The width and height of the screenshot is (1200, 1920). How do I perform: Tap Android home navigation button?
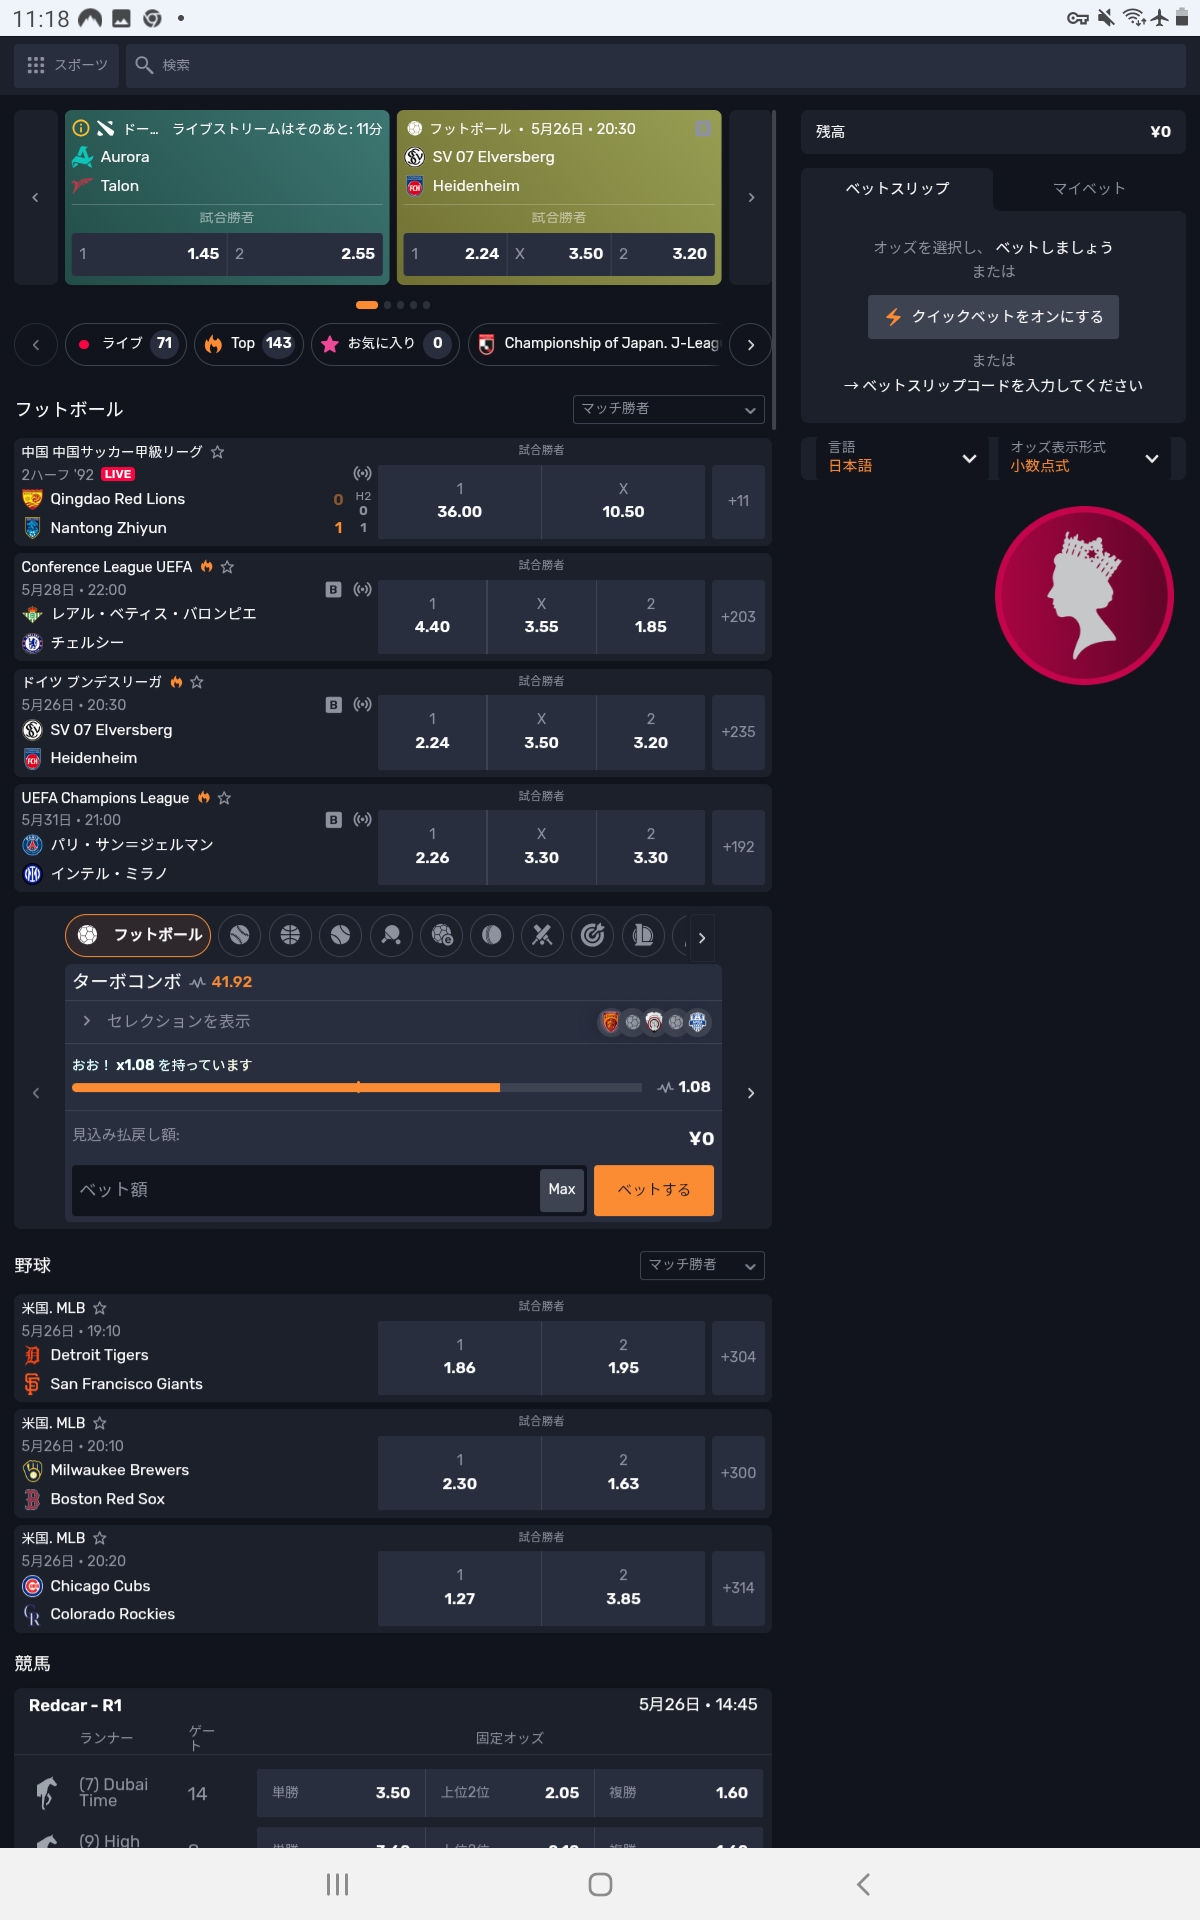600,1884
